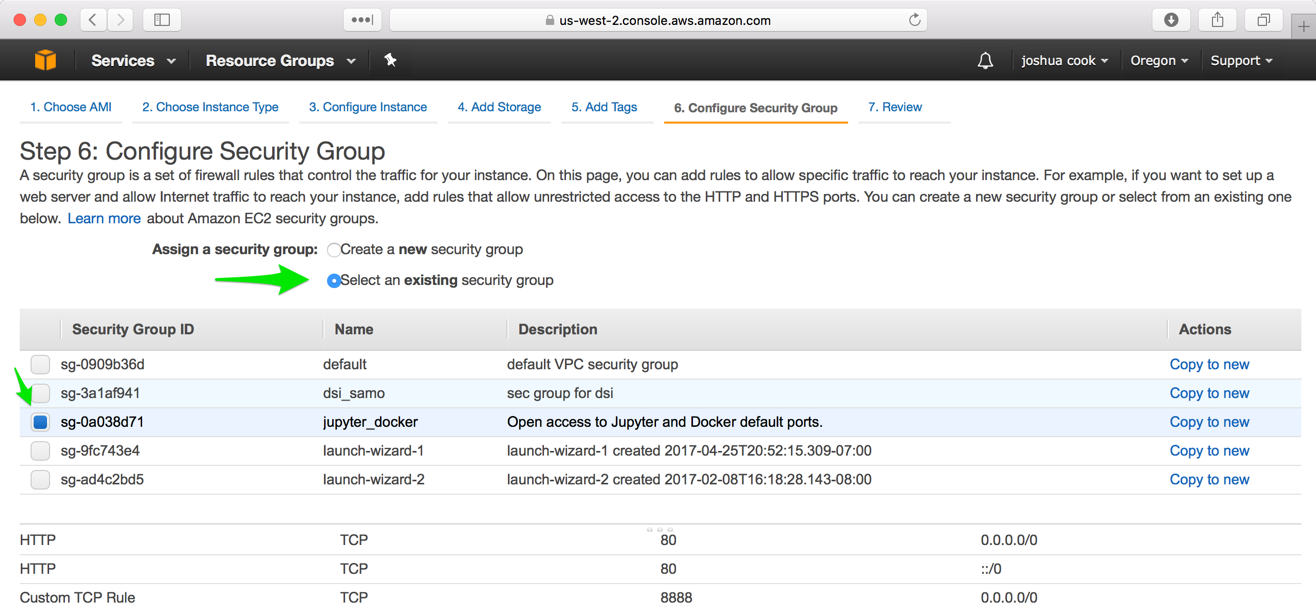Go to step 3 Configure Instance

click(x=368, y=107)
